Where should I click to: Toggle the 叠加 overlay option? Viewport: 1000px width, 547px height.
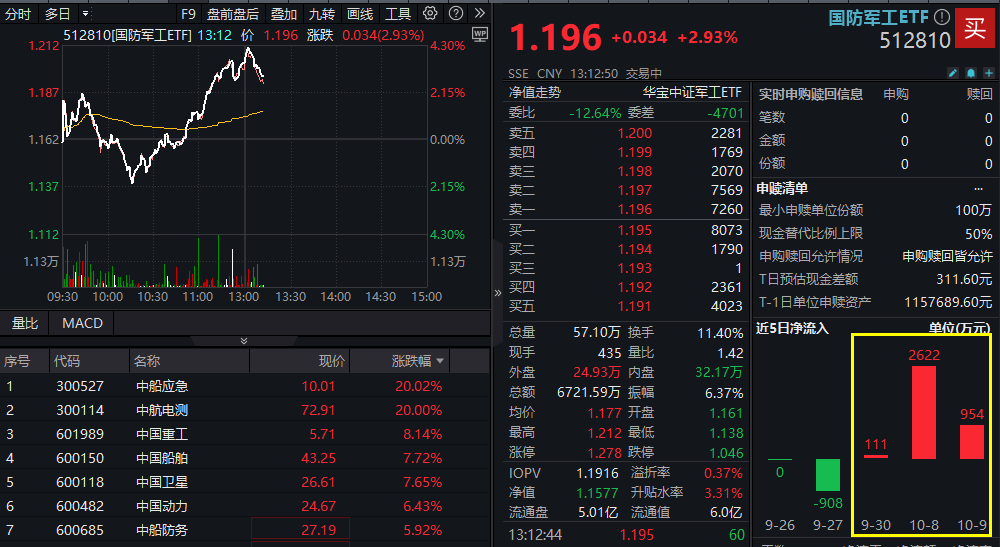pos(284,14)
